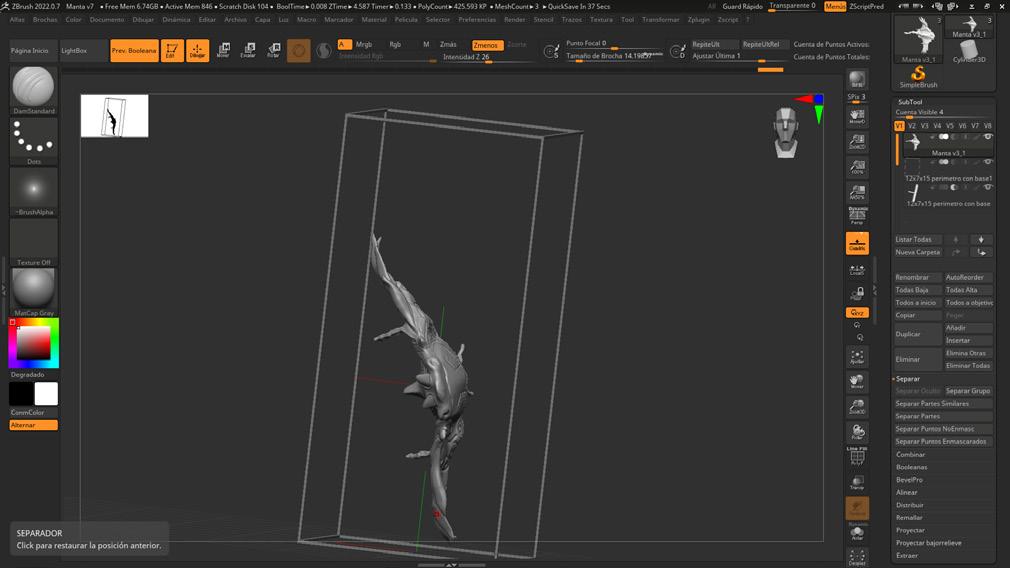The width and height of the screenshot is (1010, 568).
Task: Open the Zplugin menu
Action: coord(698,19)
